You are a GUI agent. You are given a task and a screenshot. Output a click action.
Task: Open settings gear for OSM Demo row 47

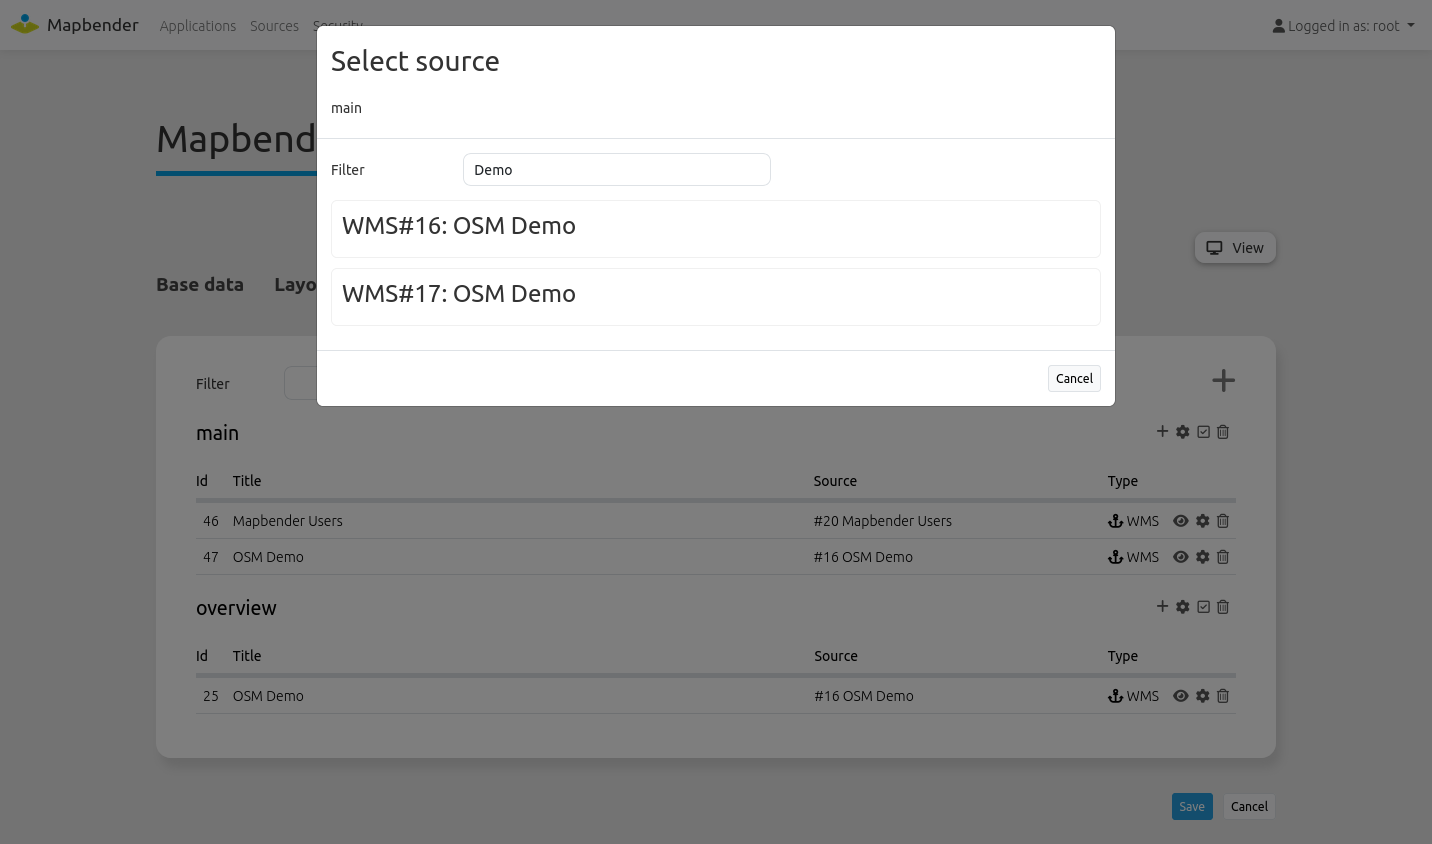click(x=1203, y=557)
